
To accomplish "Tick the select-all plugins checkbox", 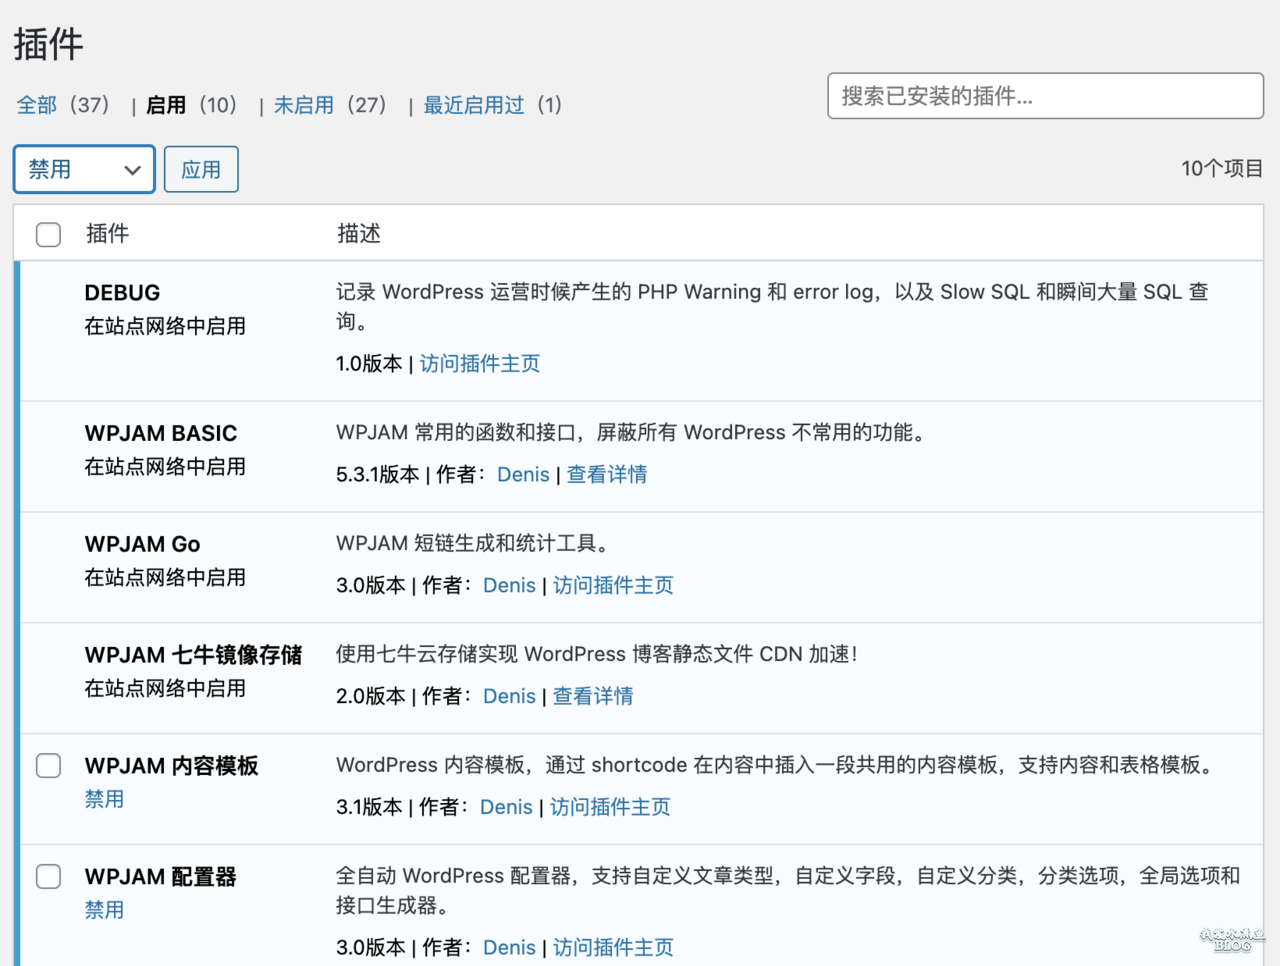I will click(x=48, y=234).
